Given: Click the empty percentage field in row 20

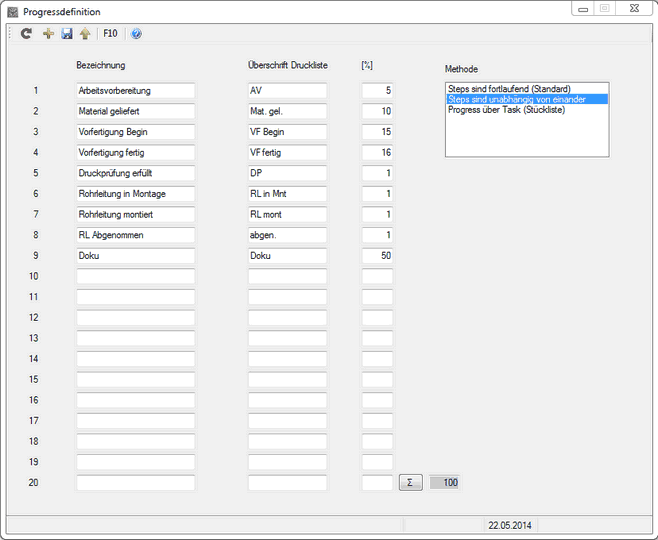Looking at the screenshot, I should (377, 483).
